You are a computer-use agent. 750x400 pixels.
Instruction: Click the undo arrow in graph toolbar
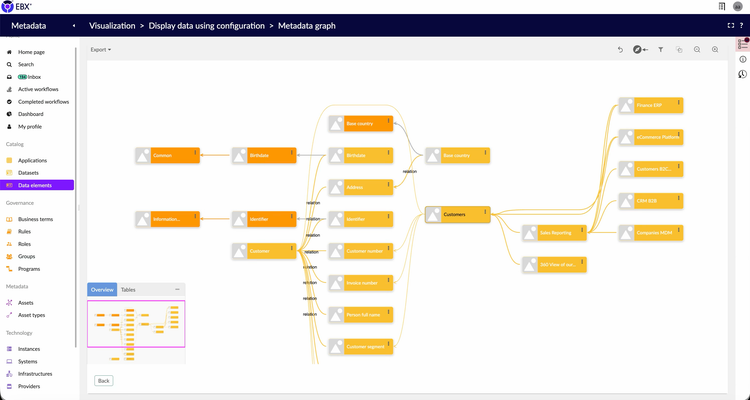pyautogui.click(x=620, y=50)
